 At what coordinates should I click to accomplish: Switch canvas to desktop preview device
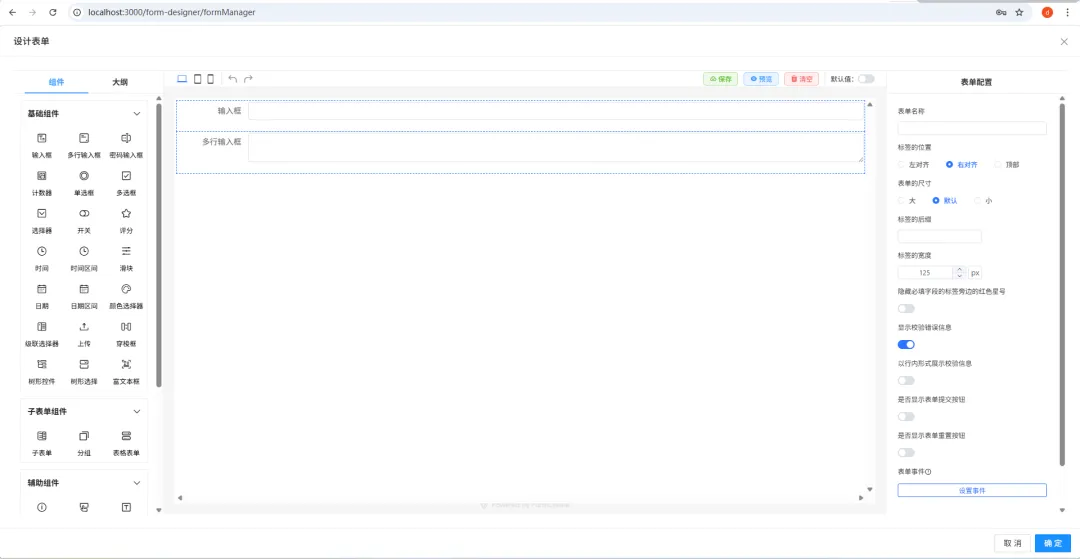click(183, 79)
